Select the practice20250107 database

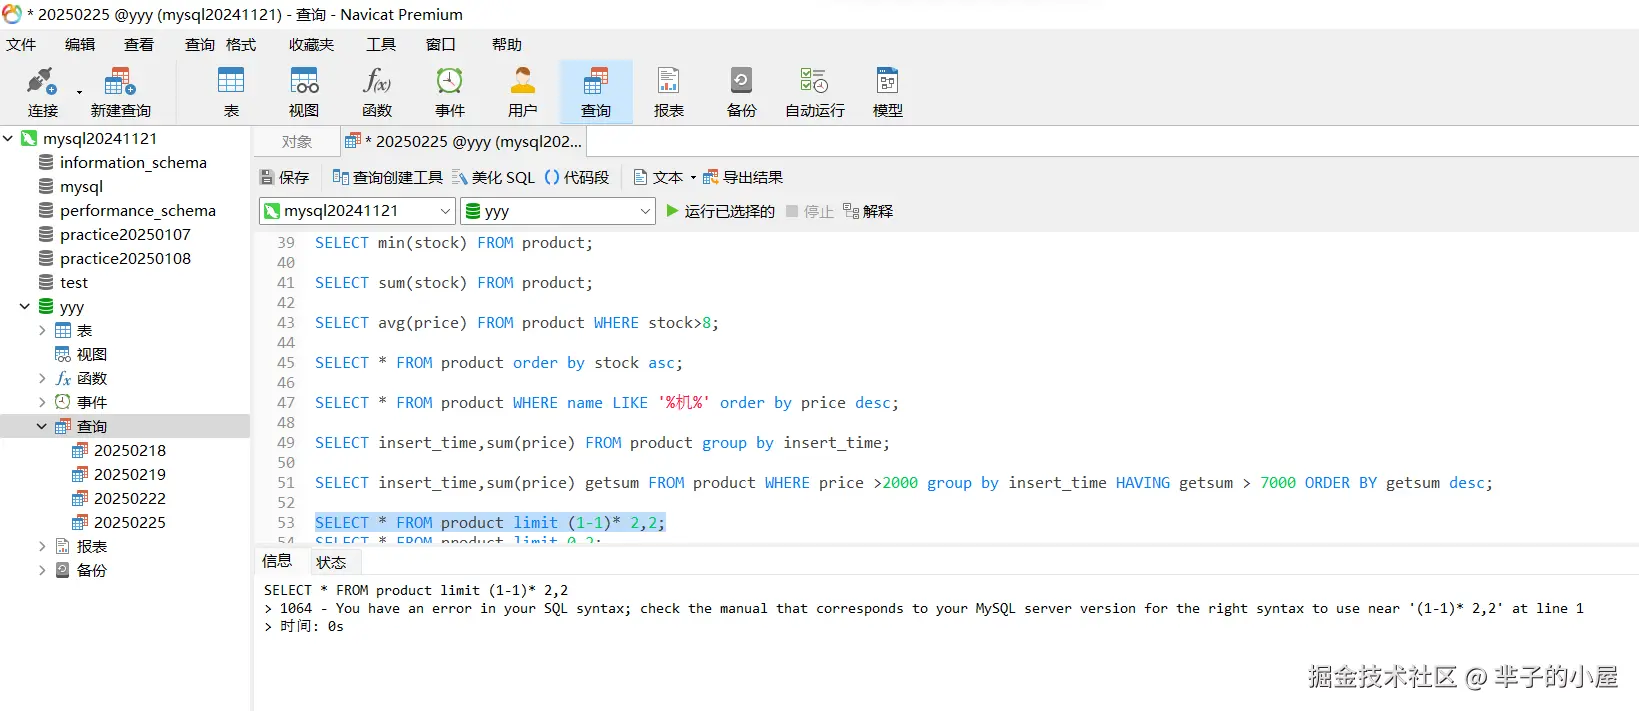(125, 234)
